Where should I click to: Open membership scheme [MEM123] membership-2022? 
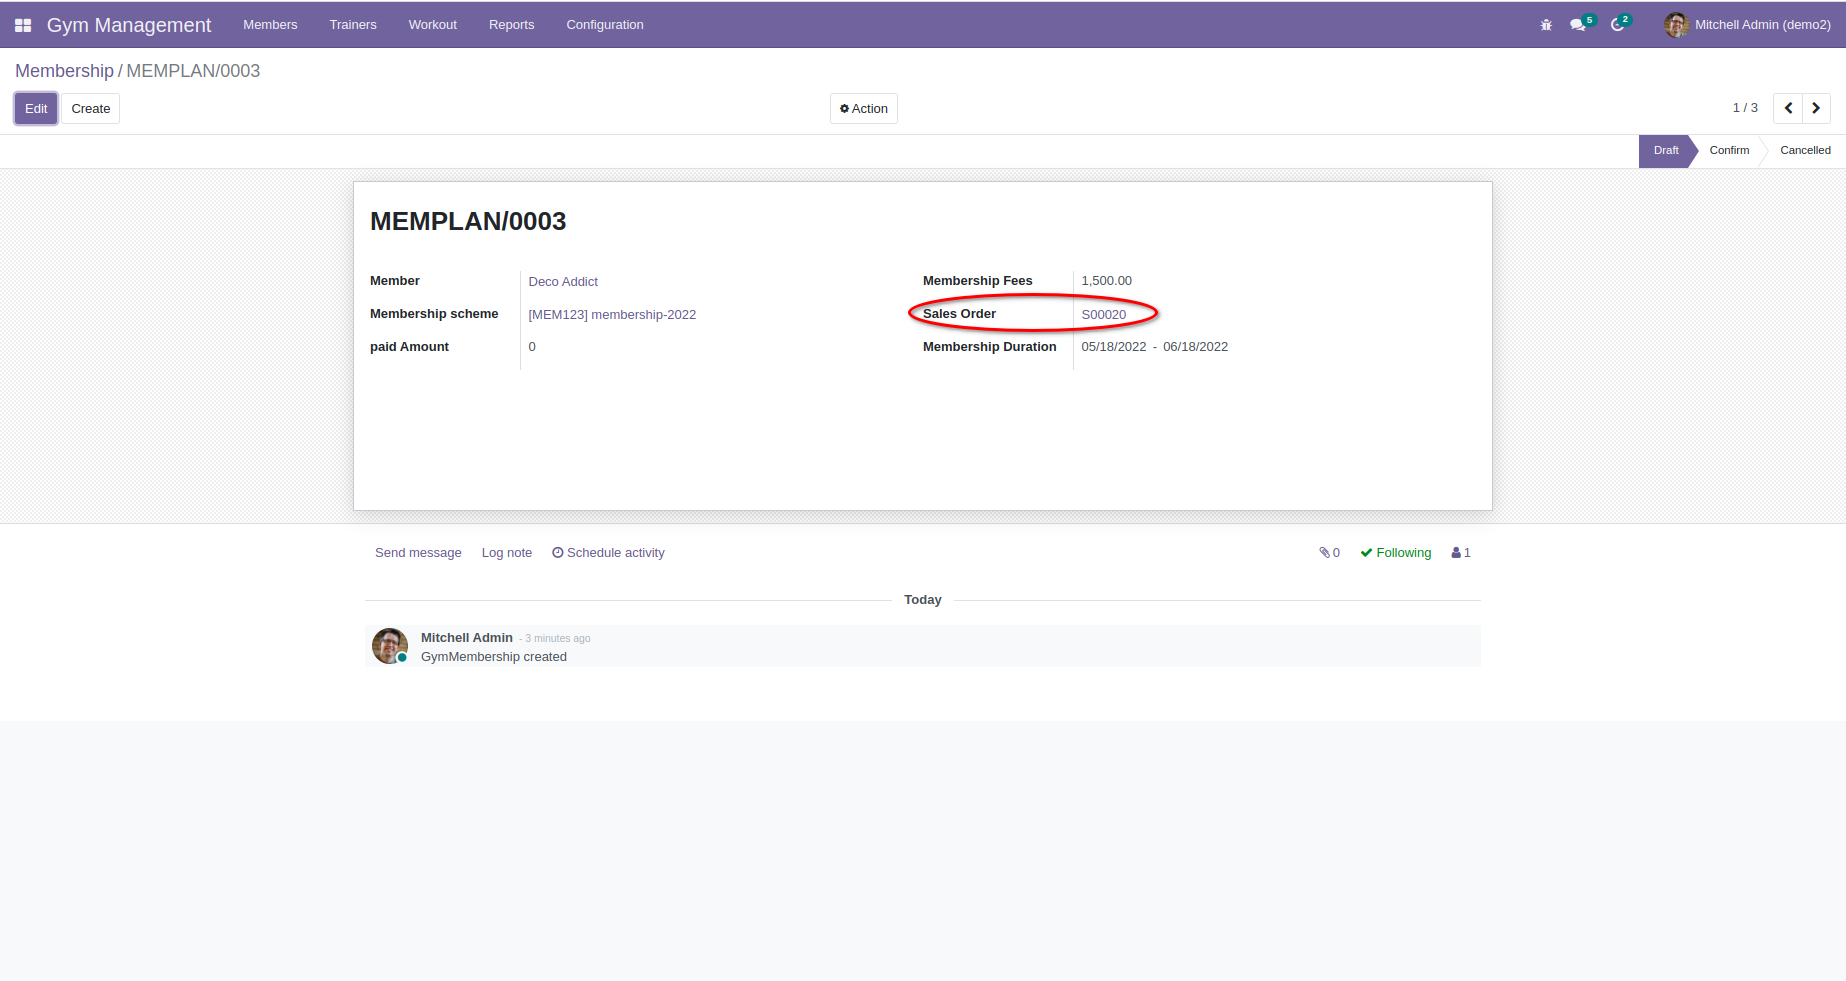pos(612,315)
